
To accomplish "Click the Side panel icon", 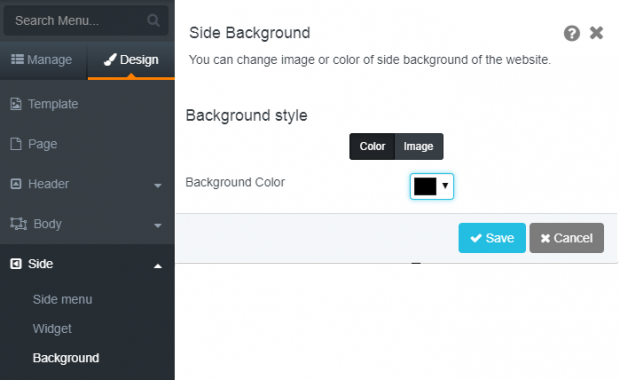I will tap(16, 264).
